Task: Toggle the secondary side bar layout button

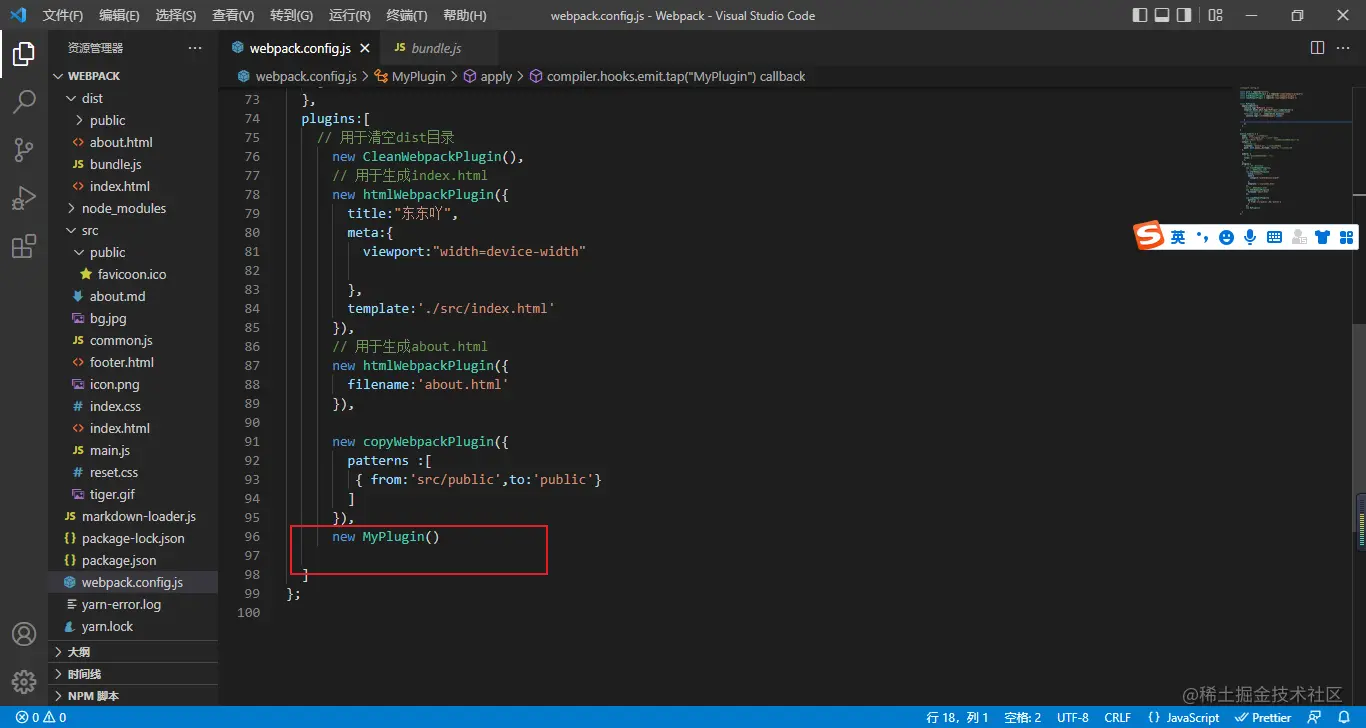Action: (1184, 15)
